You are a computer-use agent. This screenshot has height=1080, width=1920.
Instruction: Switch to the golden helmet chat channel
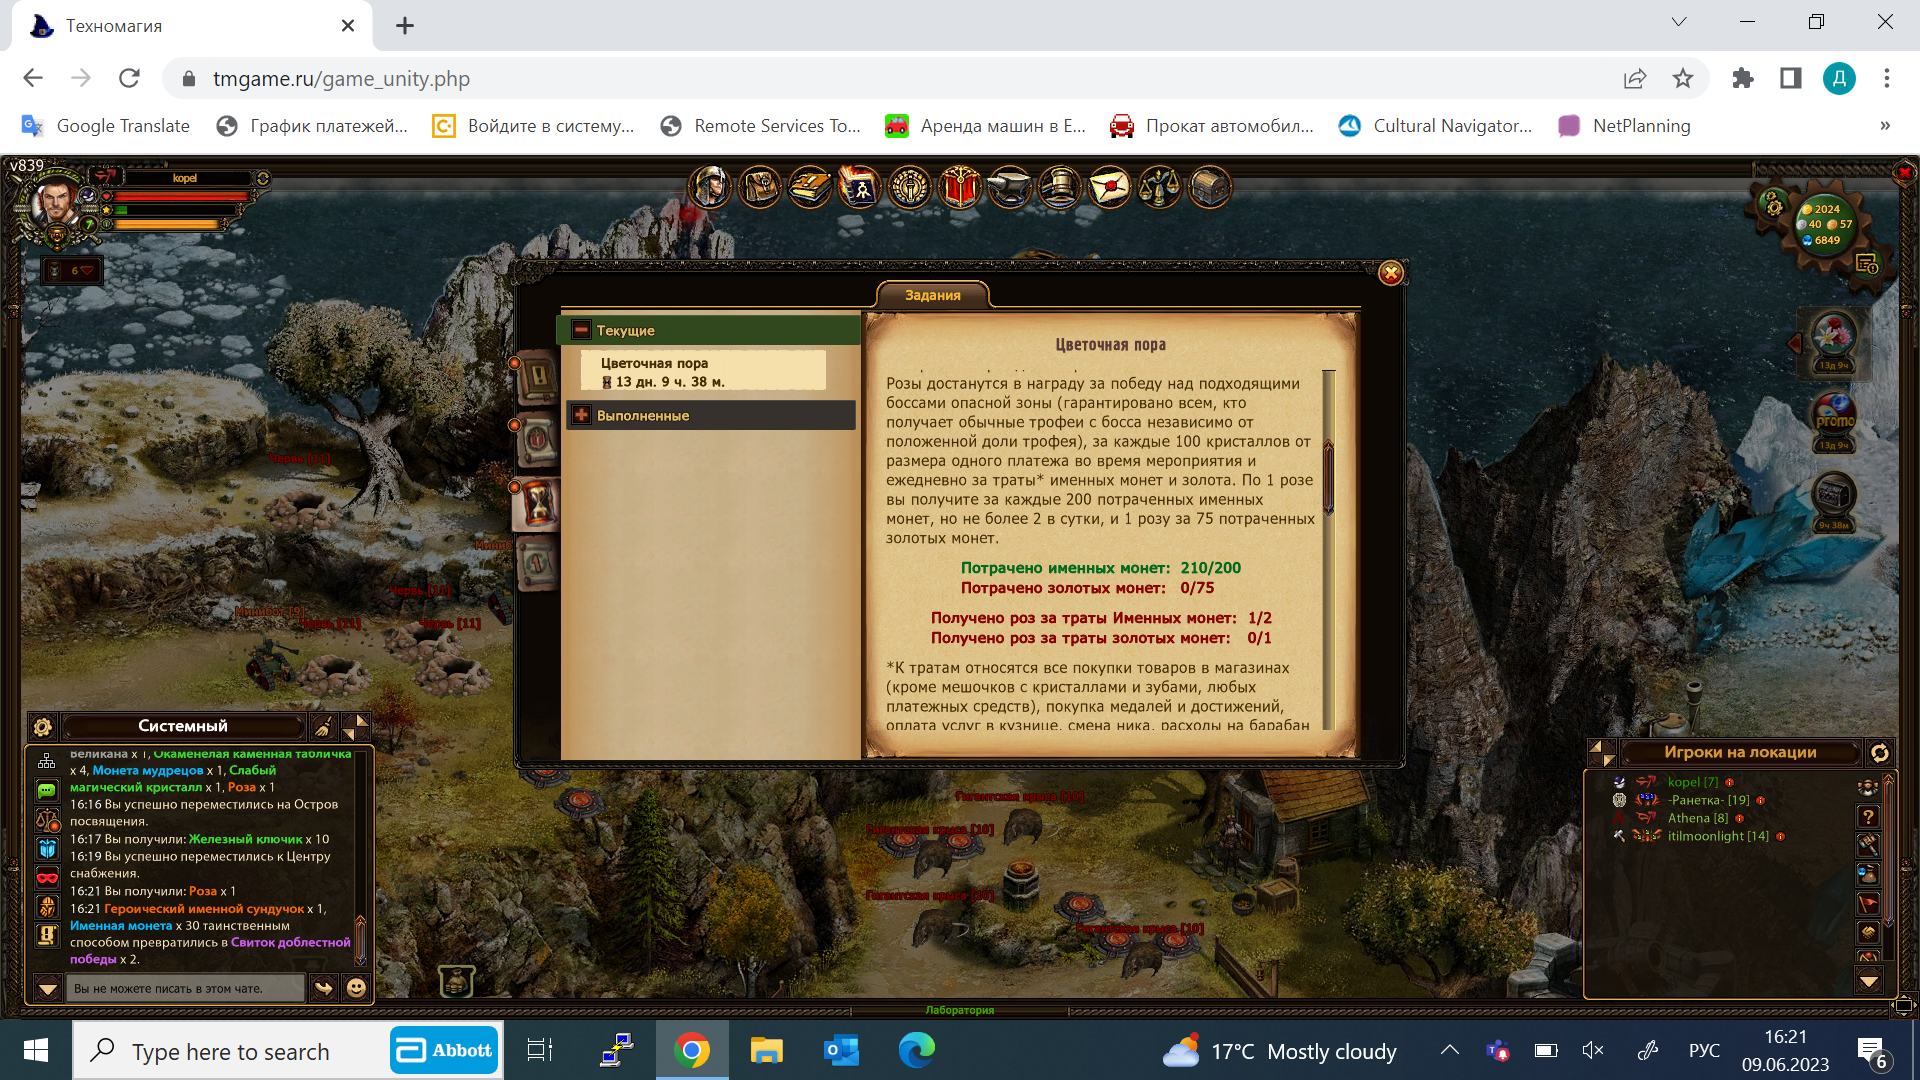coord(47,907)
